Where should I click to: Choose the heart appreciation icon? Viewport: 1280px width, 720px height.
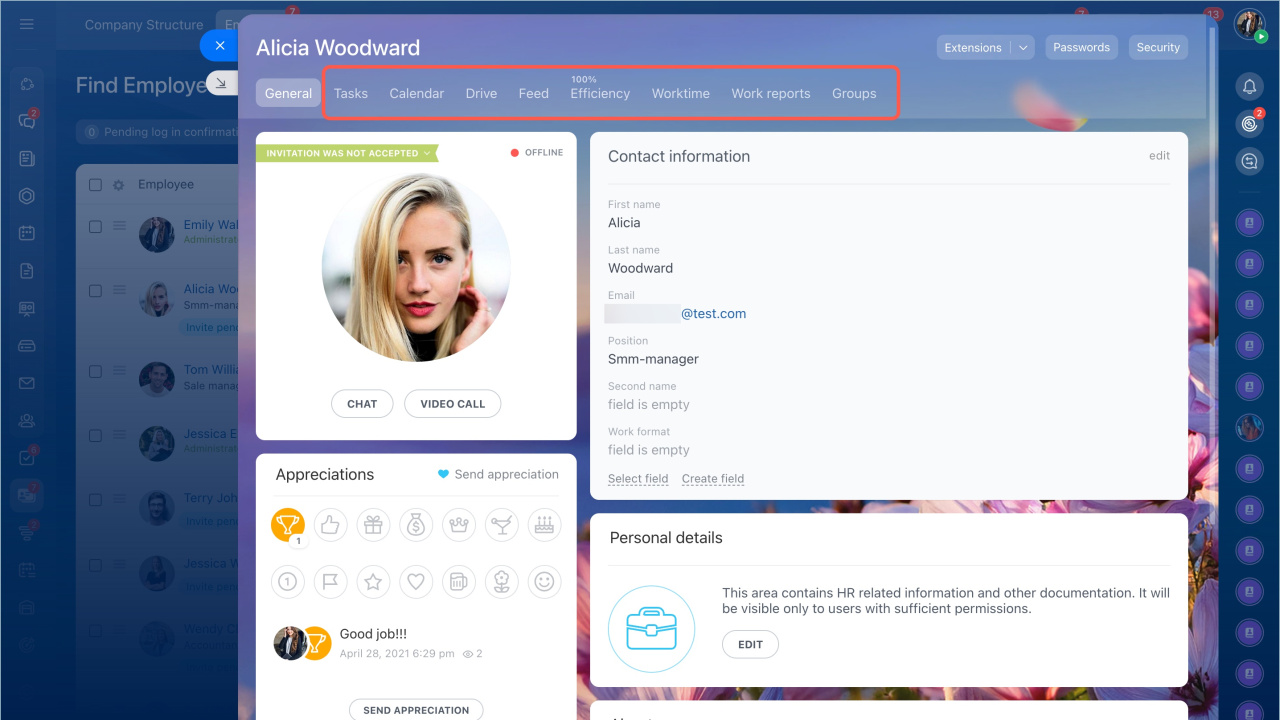tap(416, 581)
